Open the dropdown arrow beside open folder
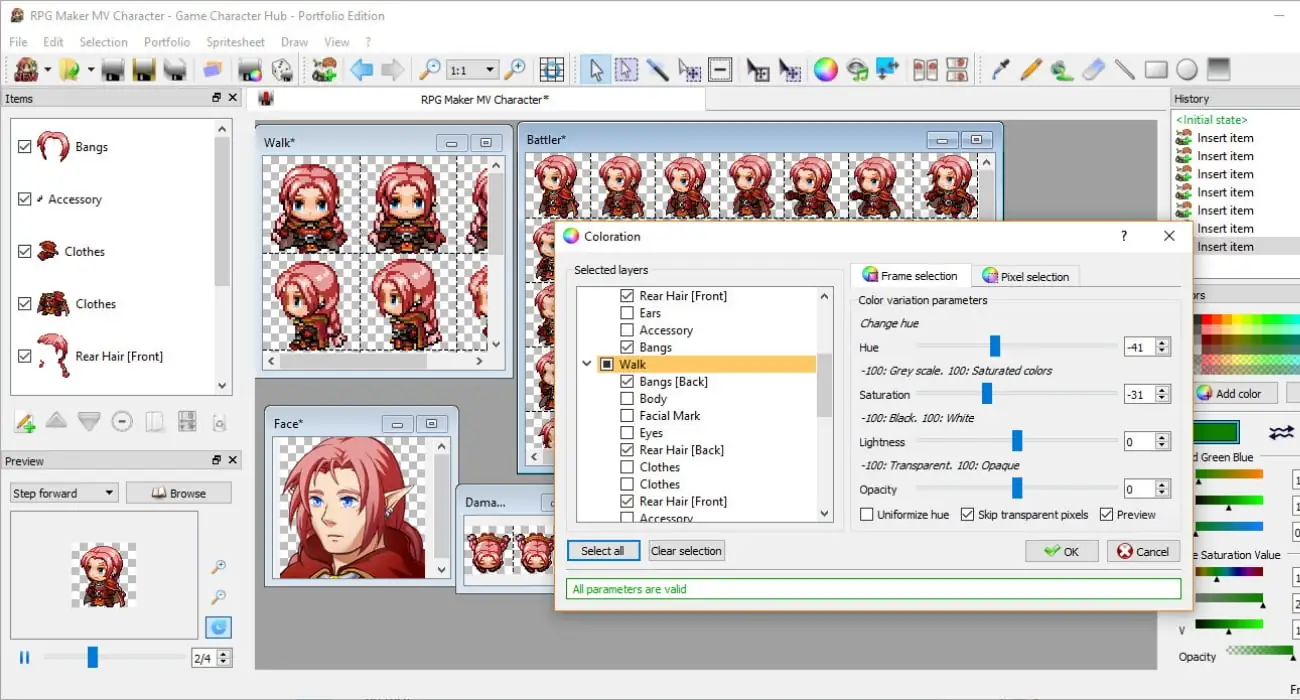 coord(90,69)
